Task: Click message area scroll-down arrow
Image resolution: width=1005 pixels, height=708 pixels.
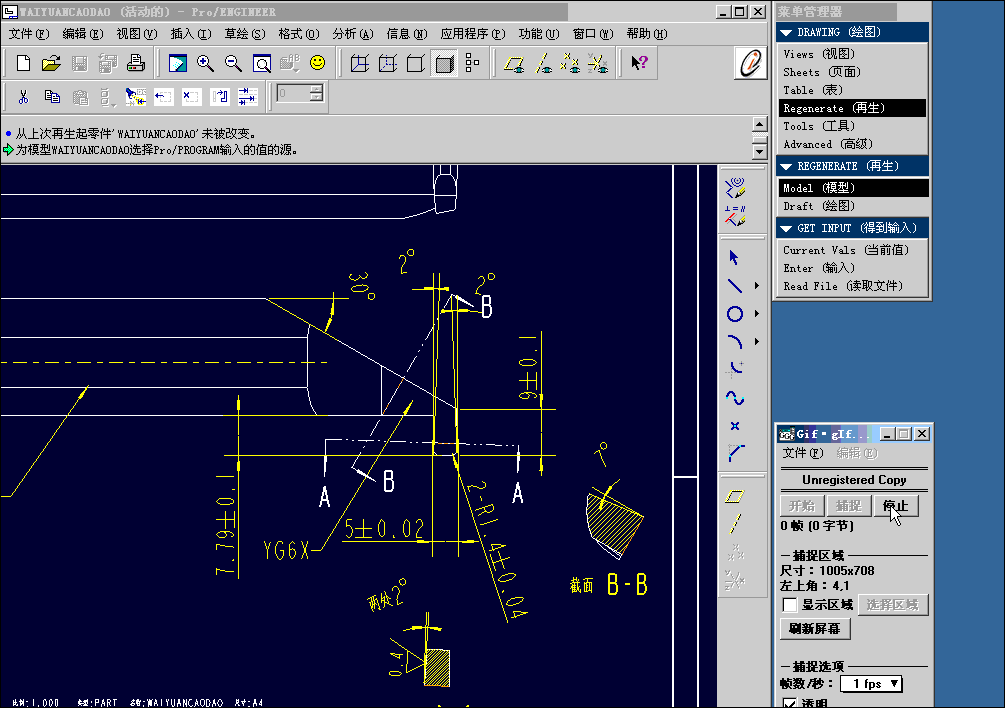Action: pyautogui.click(x=760, y=152)
